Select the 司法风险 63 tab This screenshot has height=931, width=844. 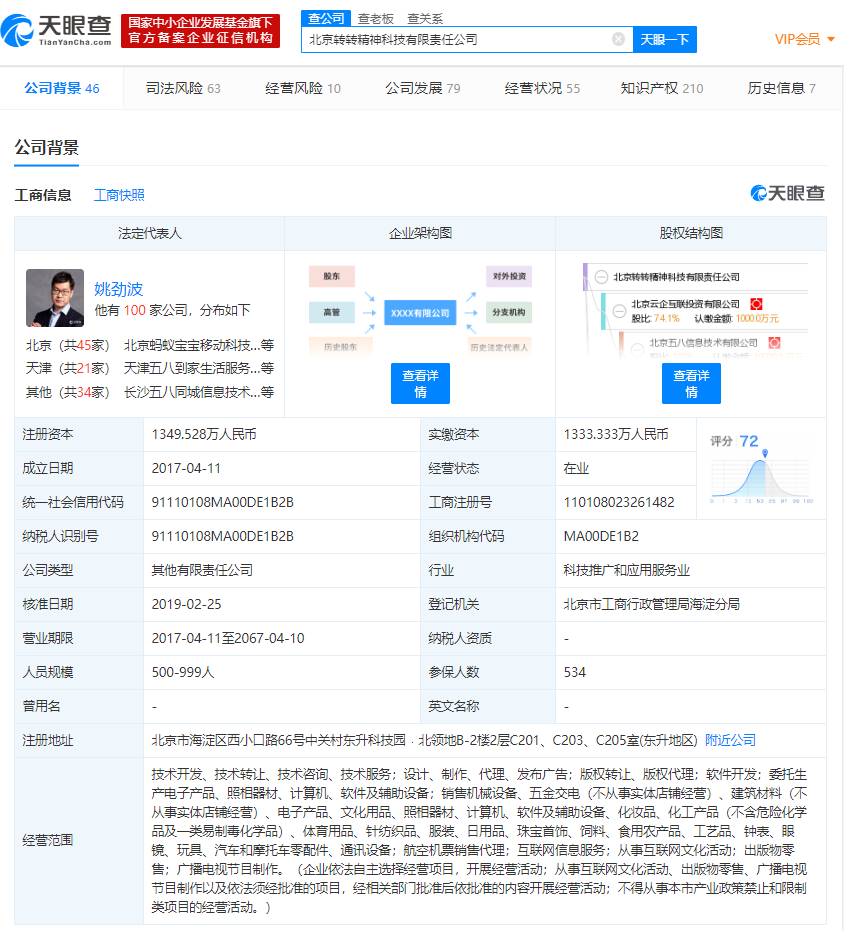pos(183,88)
